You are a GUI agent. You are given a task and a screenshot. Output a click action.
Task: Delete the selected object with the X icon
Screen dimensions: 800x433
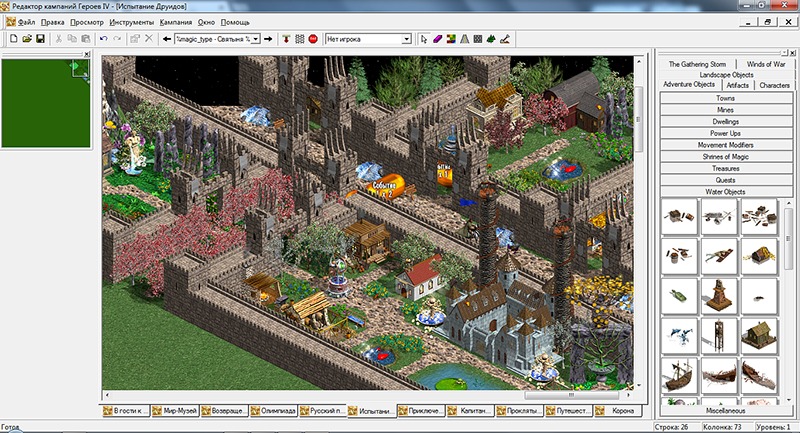click(x=149, y=39)
